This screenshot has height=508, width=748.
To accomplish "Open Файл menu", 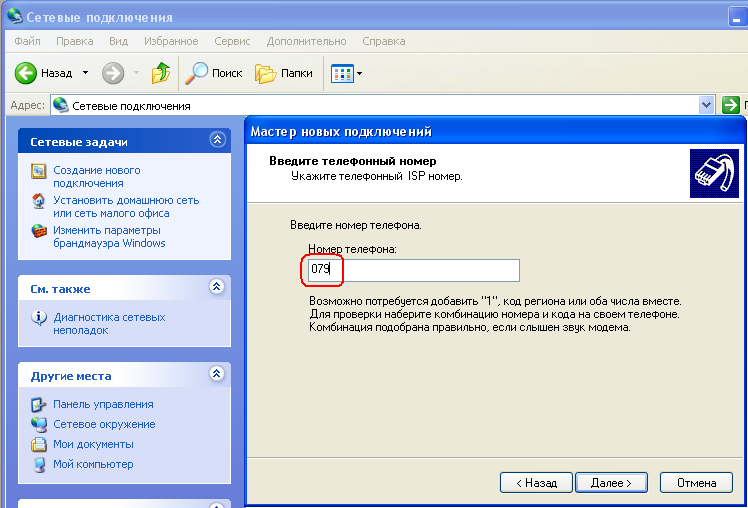I will click(27, 41).
